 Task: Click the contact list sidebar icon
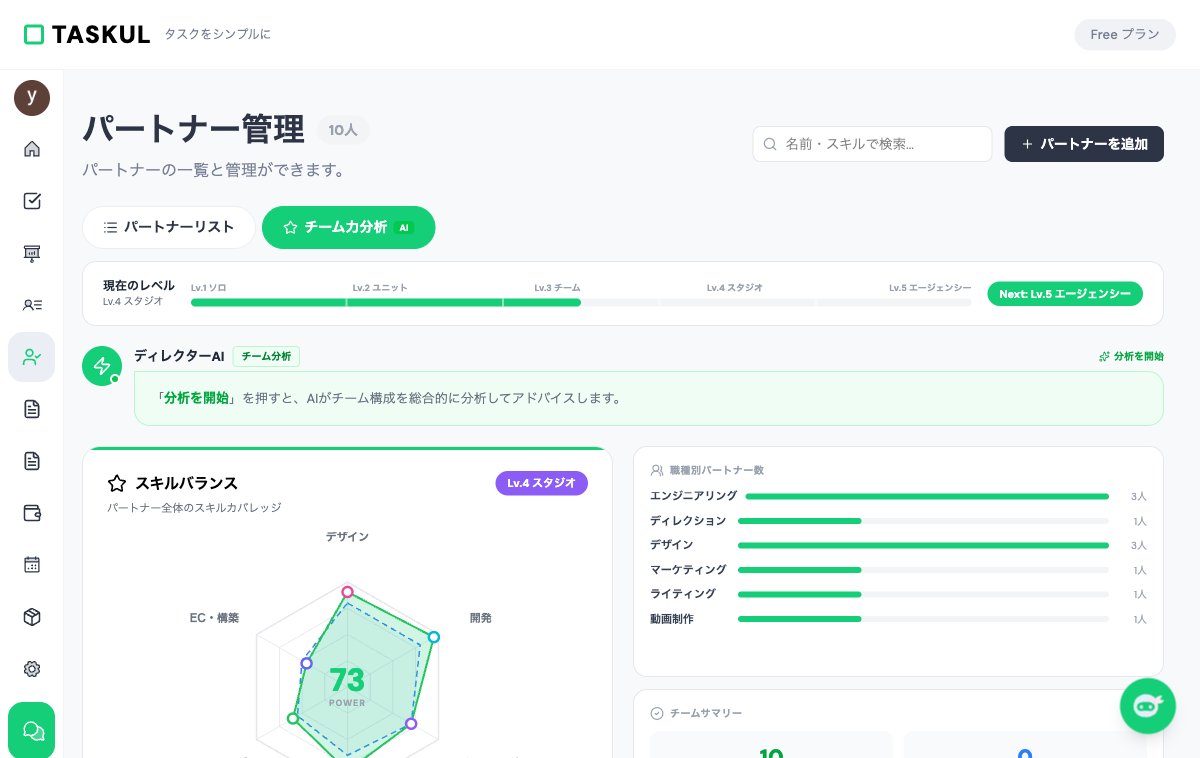point(32,305)
